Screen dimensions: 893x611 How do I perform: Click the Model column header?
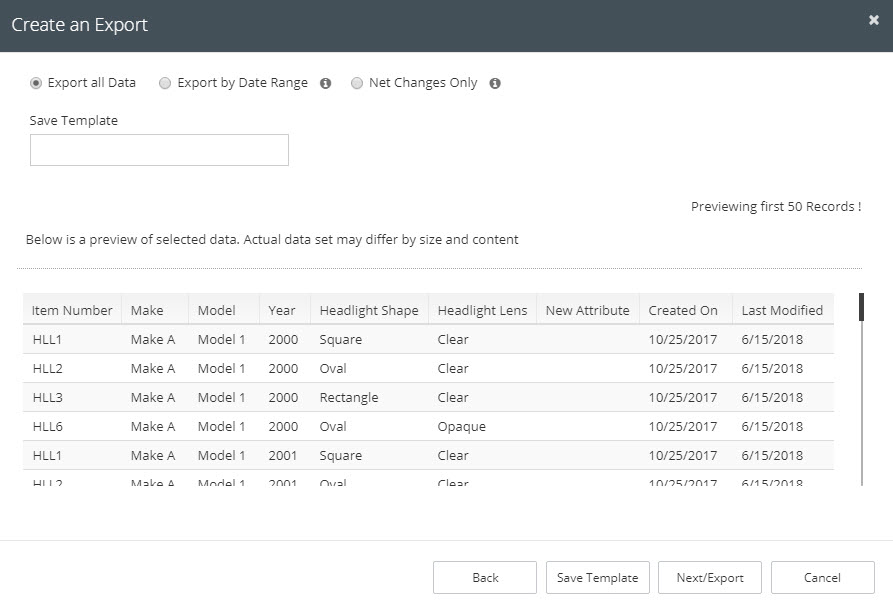[x=224, y=310]
